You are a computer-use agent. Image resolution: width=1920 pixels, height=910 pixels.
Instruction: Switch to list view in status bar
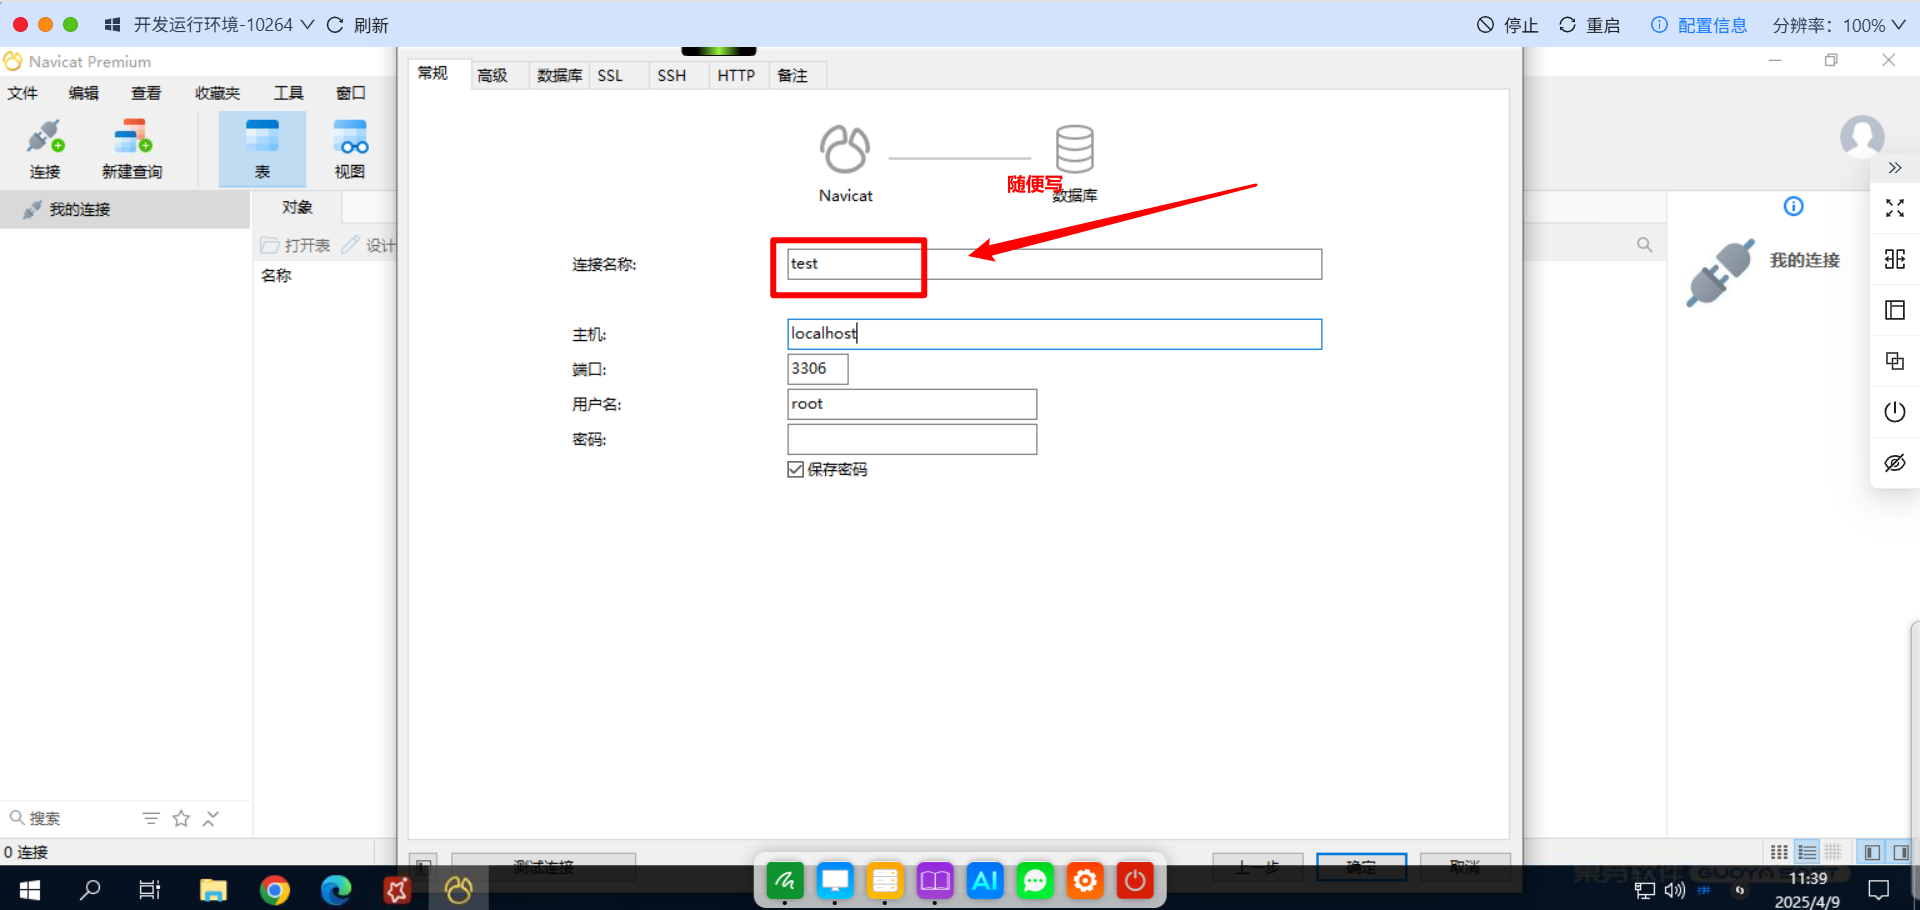click(1807, 852)
